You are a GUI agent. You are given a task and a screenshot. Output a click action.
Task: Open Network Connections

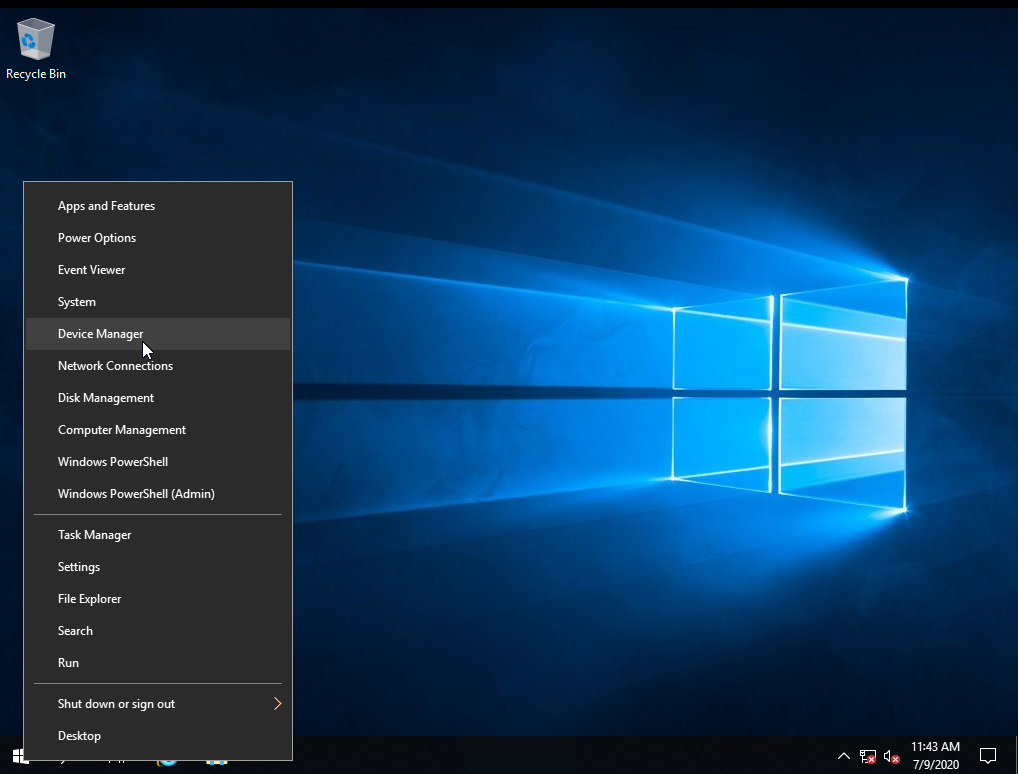158,366
